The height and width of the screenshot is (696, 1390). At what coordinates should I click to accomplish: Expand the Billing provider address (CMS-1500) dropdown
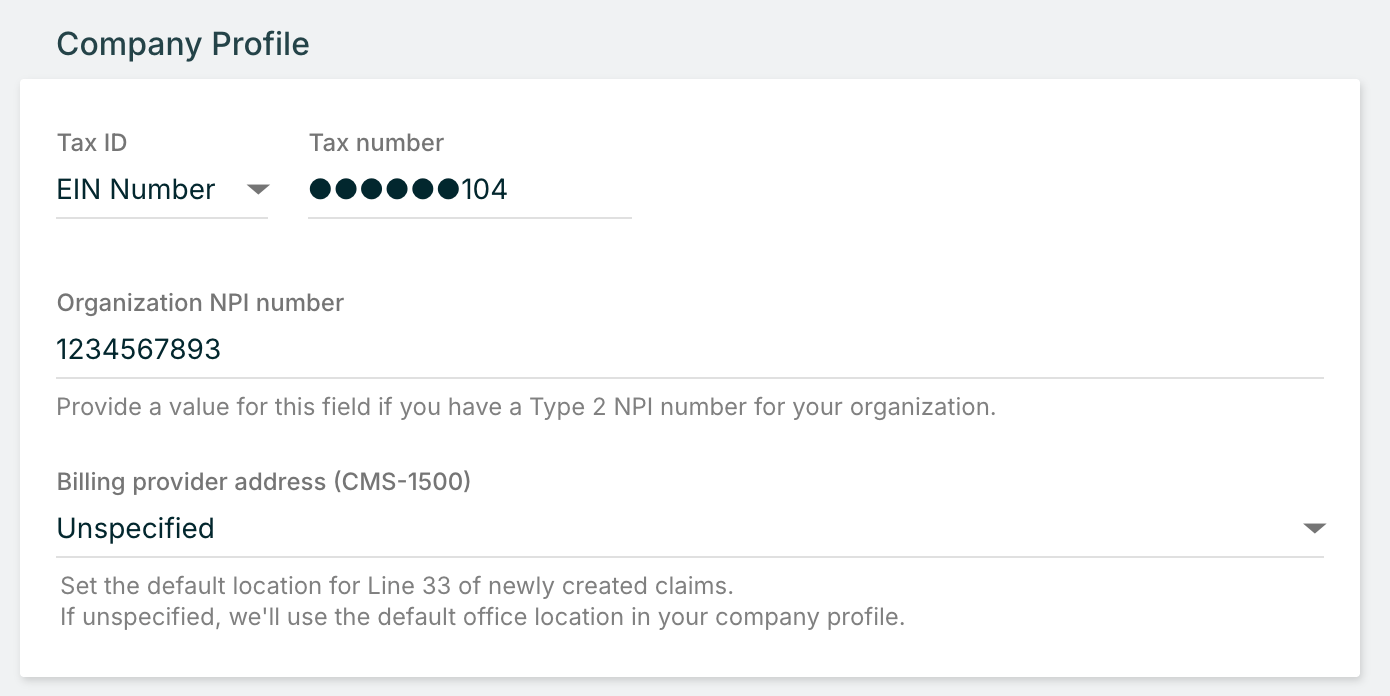1315,527
